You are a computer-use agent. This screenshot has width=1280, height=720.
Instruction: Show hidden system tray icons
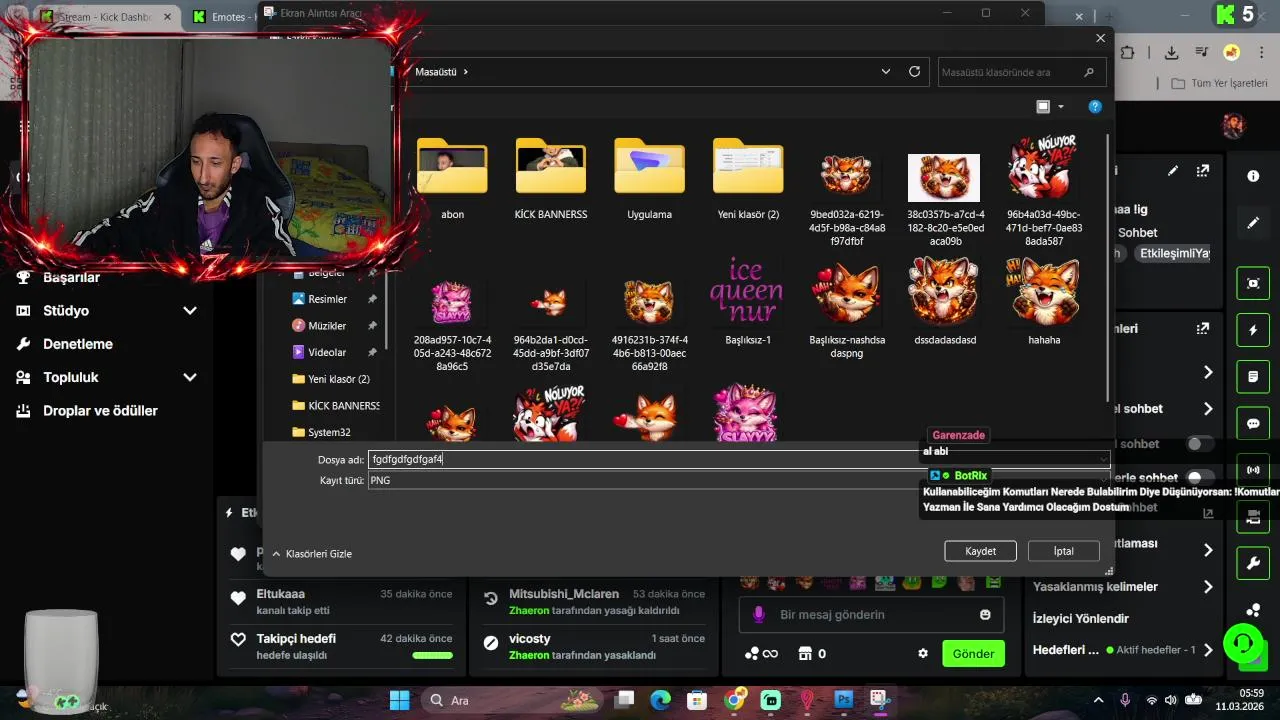coord(1099,700)
